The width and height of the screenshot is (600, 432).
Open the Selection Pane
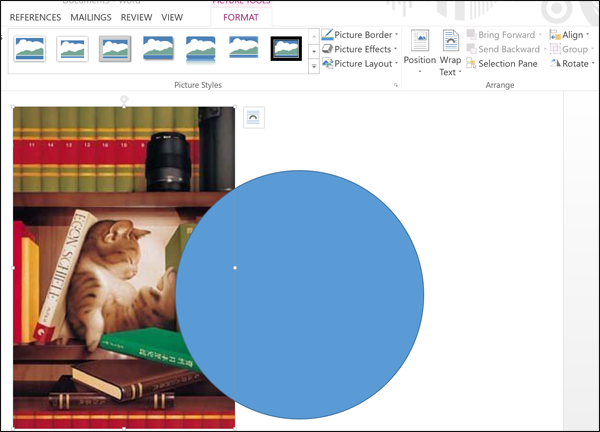click(x=502, y=64)
